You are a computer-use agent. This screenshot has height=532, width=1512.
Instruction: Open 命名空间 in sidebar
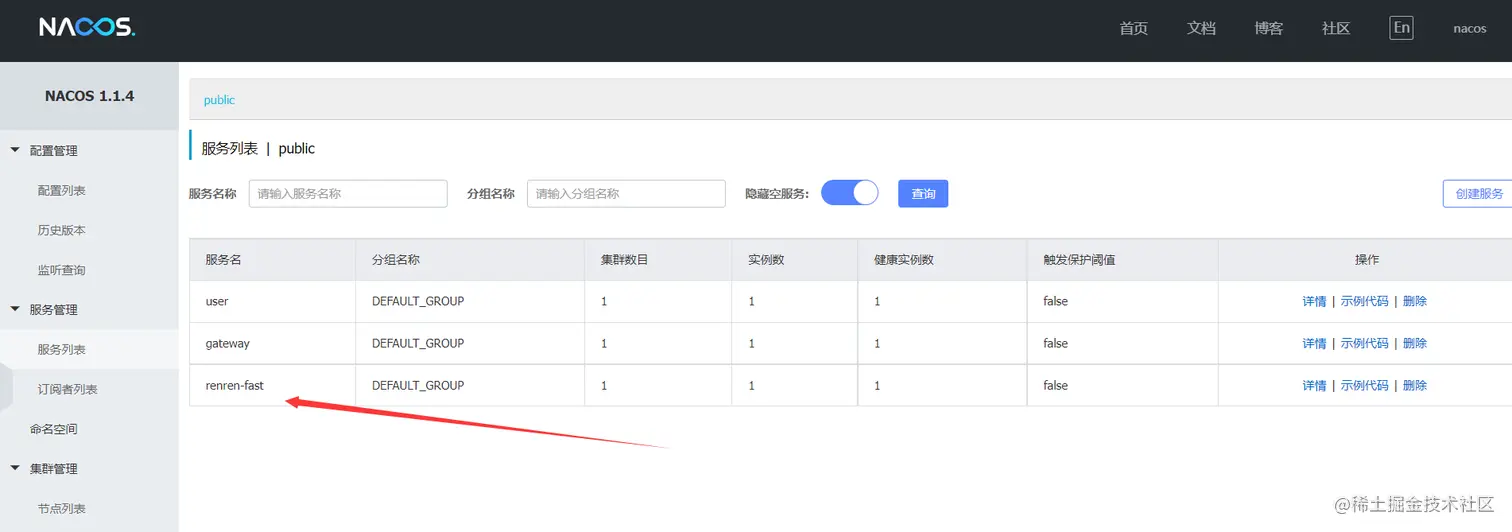(x=54, y=429)
